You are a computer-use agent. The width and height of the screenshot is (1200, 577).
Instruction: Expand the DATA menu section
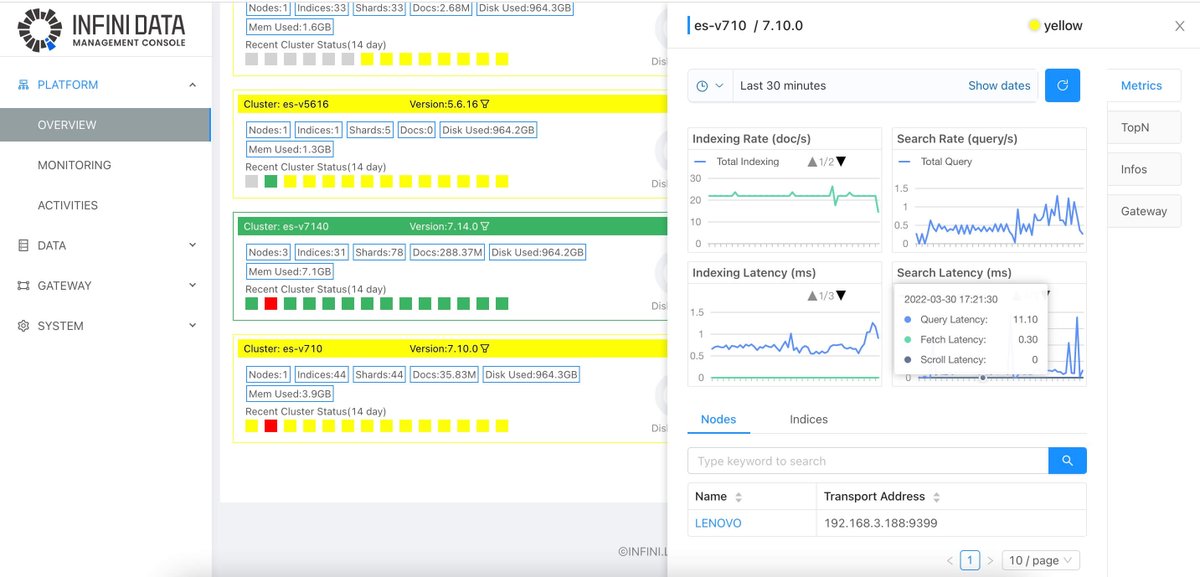(193, 245)
